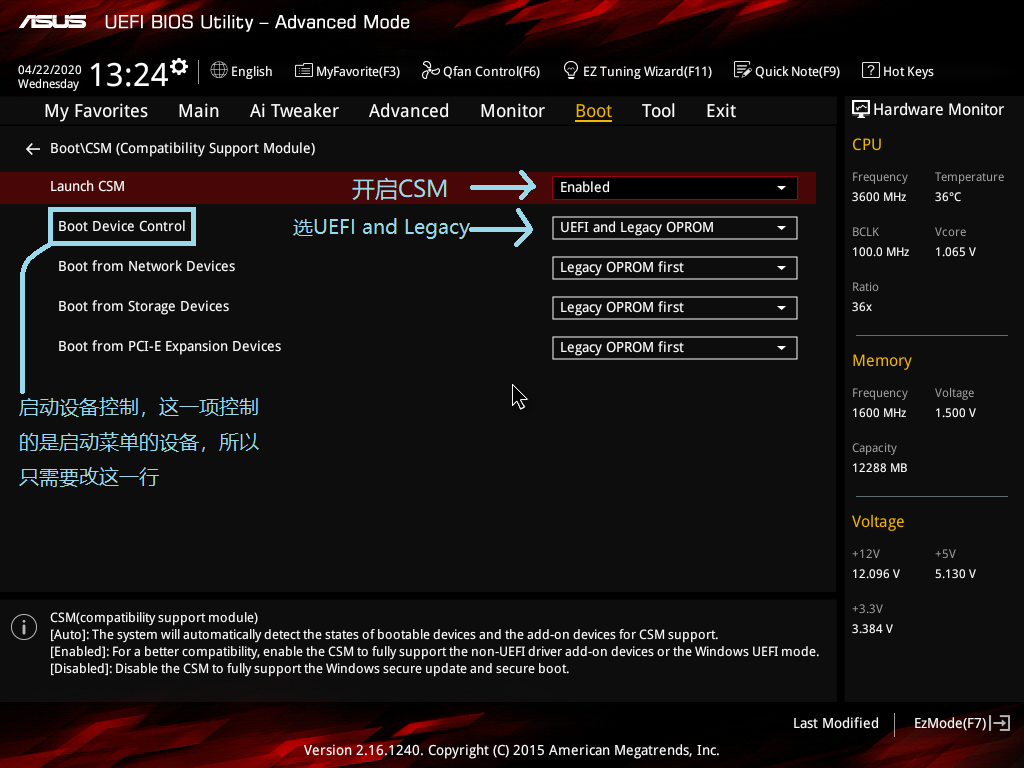Click Memory frequency value 1600 MHz
This screenshot has width=1024, height=768.
[879, 413]
